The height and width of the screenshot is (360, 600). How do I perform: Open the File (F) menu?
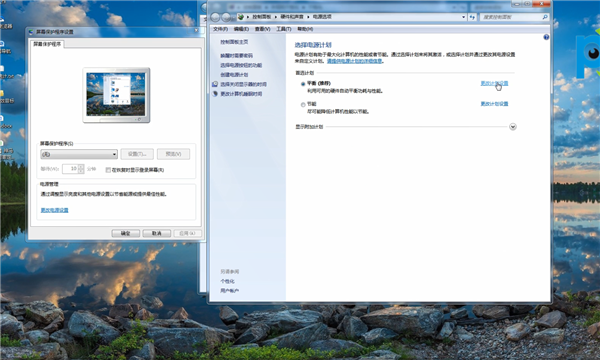[220, 29]
